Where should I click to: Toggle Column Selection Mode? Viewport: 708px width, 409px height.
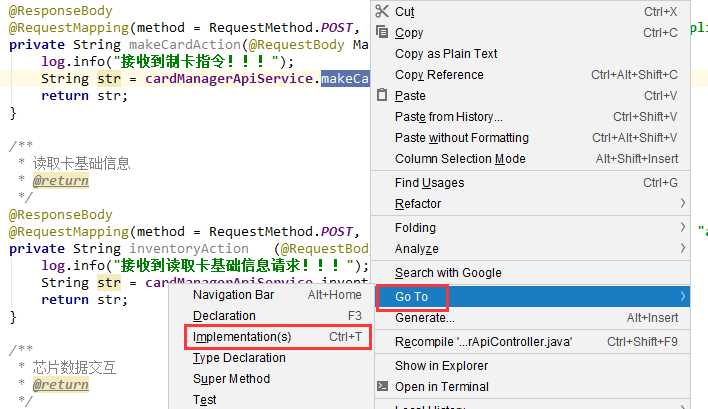pyautogui.click(x=531, y=159)
